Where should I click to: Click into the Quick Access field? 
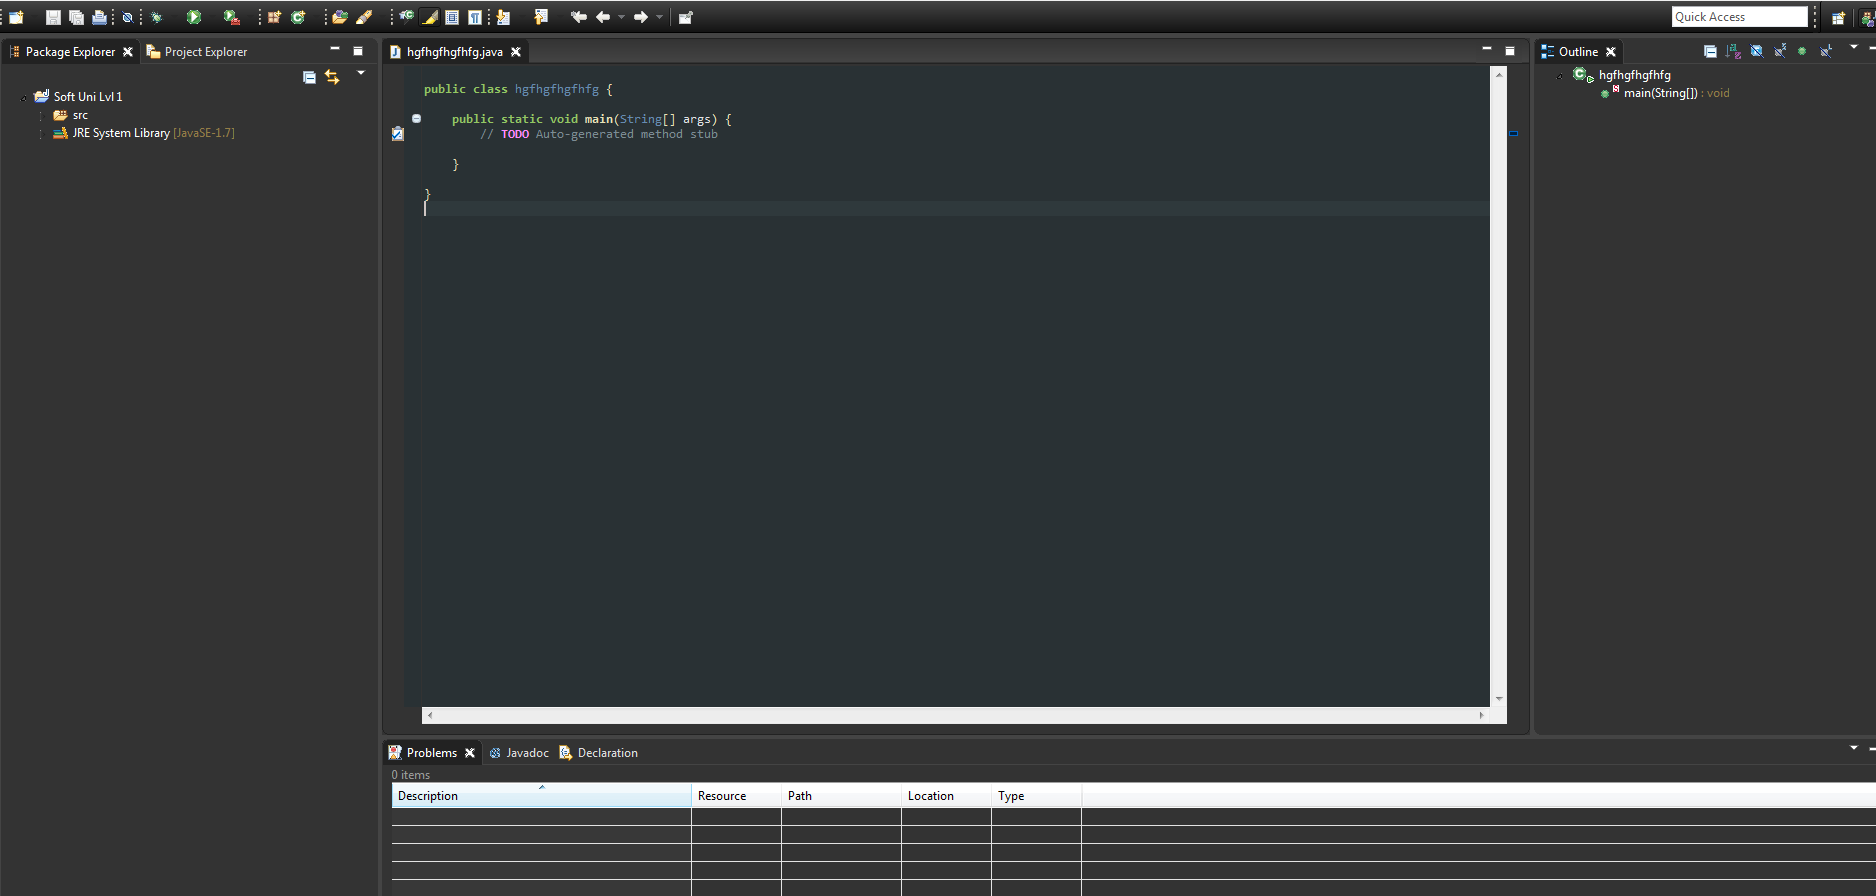click(x=1740, y=17)
